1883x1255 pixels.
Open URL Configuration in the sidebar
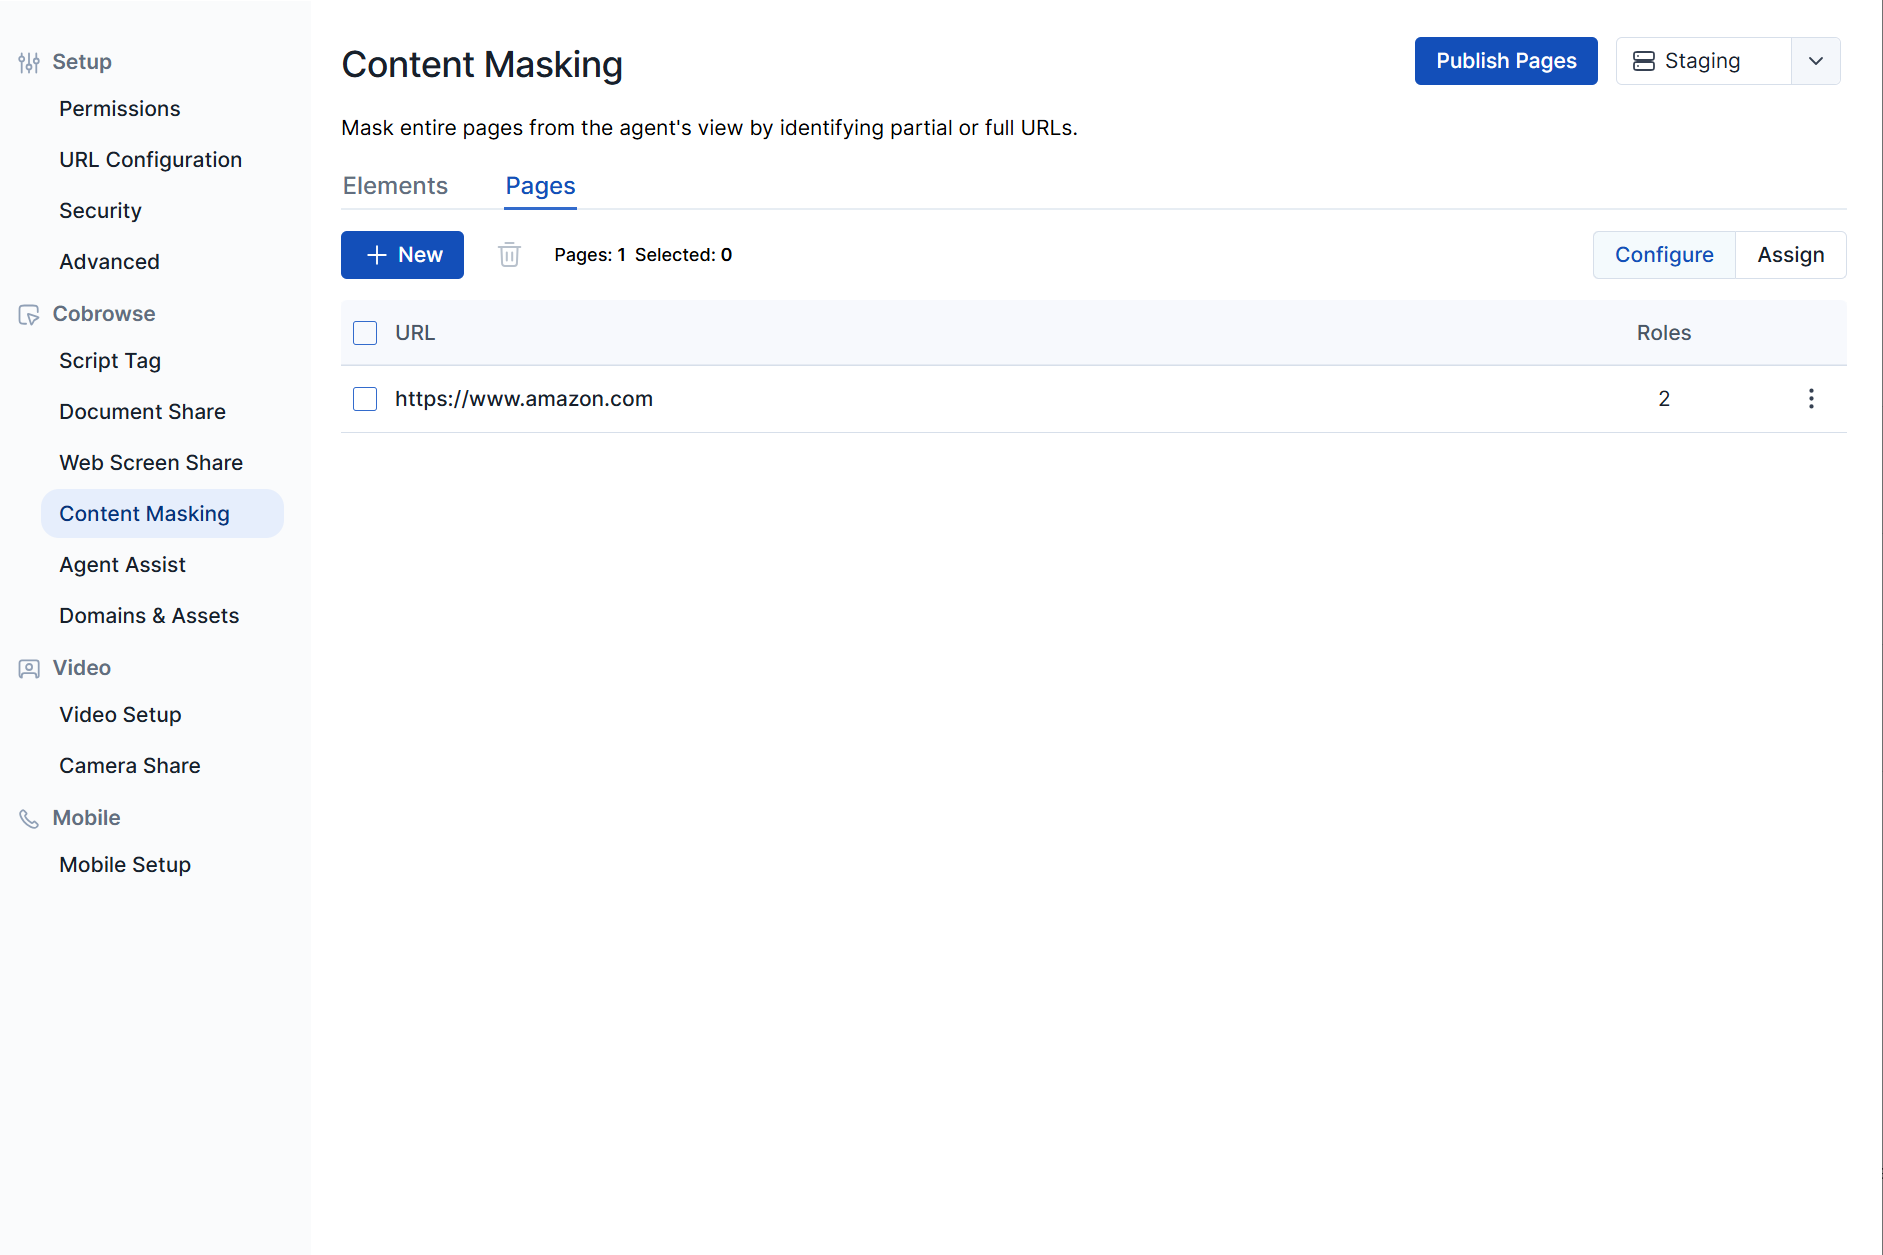pyautogui.click(x=151, y=160)
